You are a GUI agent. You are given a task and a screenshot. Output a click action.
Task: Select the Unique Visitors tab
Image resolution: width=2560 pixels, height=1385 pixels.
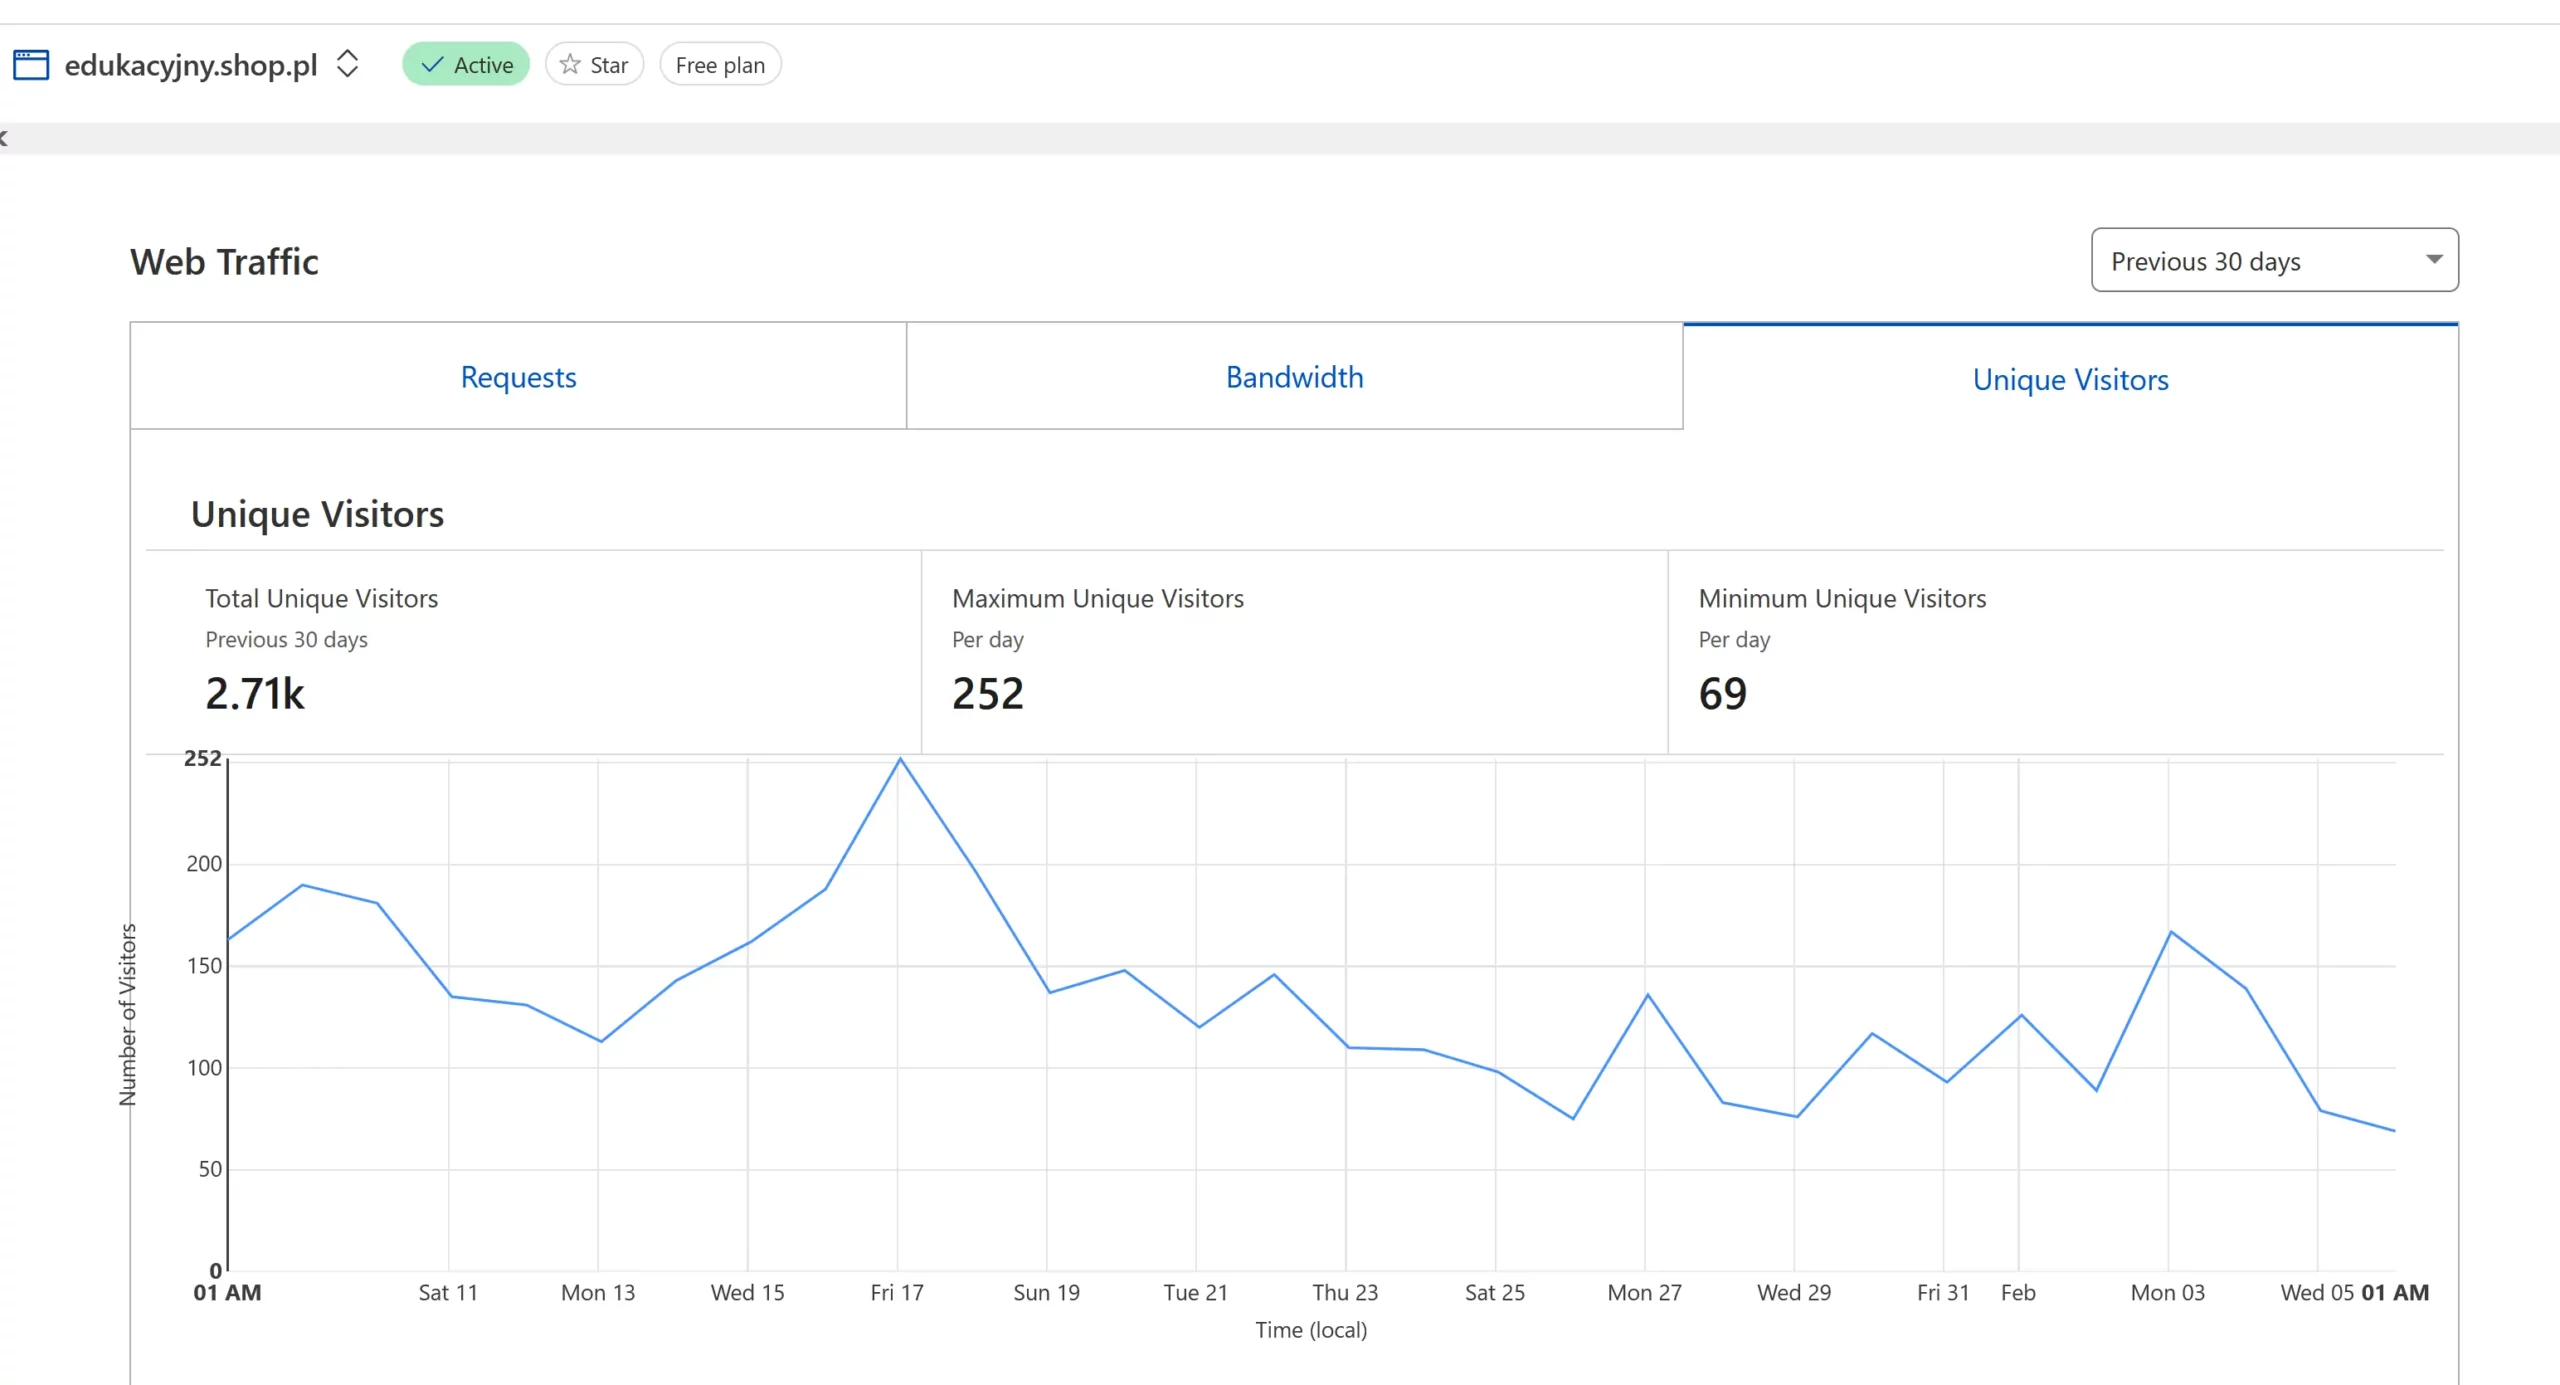coord(2070,379)
